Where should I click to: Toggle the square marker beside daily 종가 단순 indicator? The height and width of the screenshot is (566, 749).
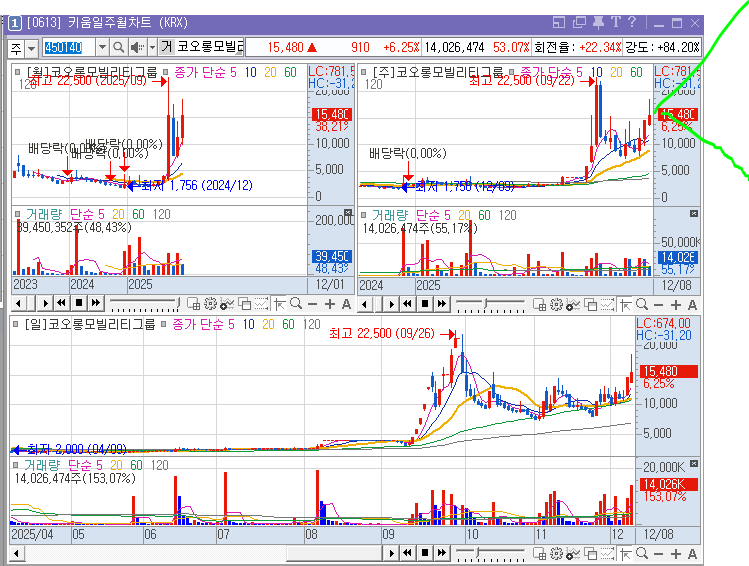coord(163,324)
